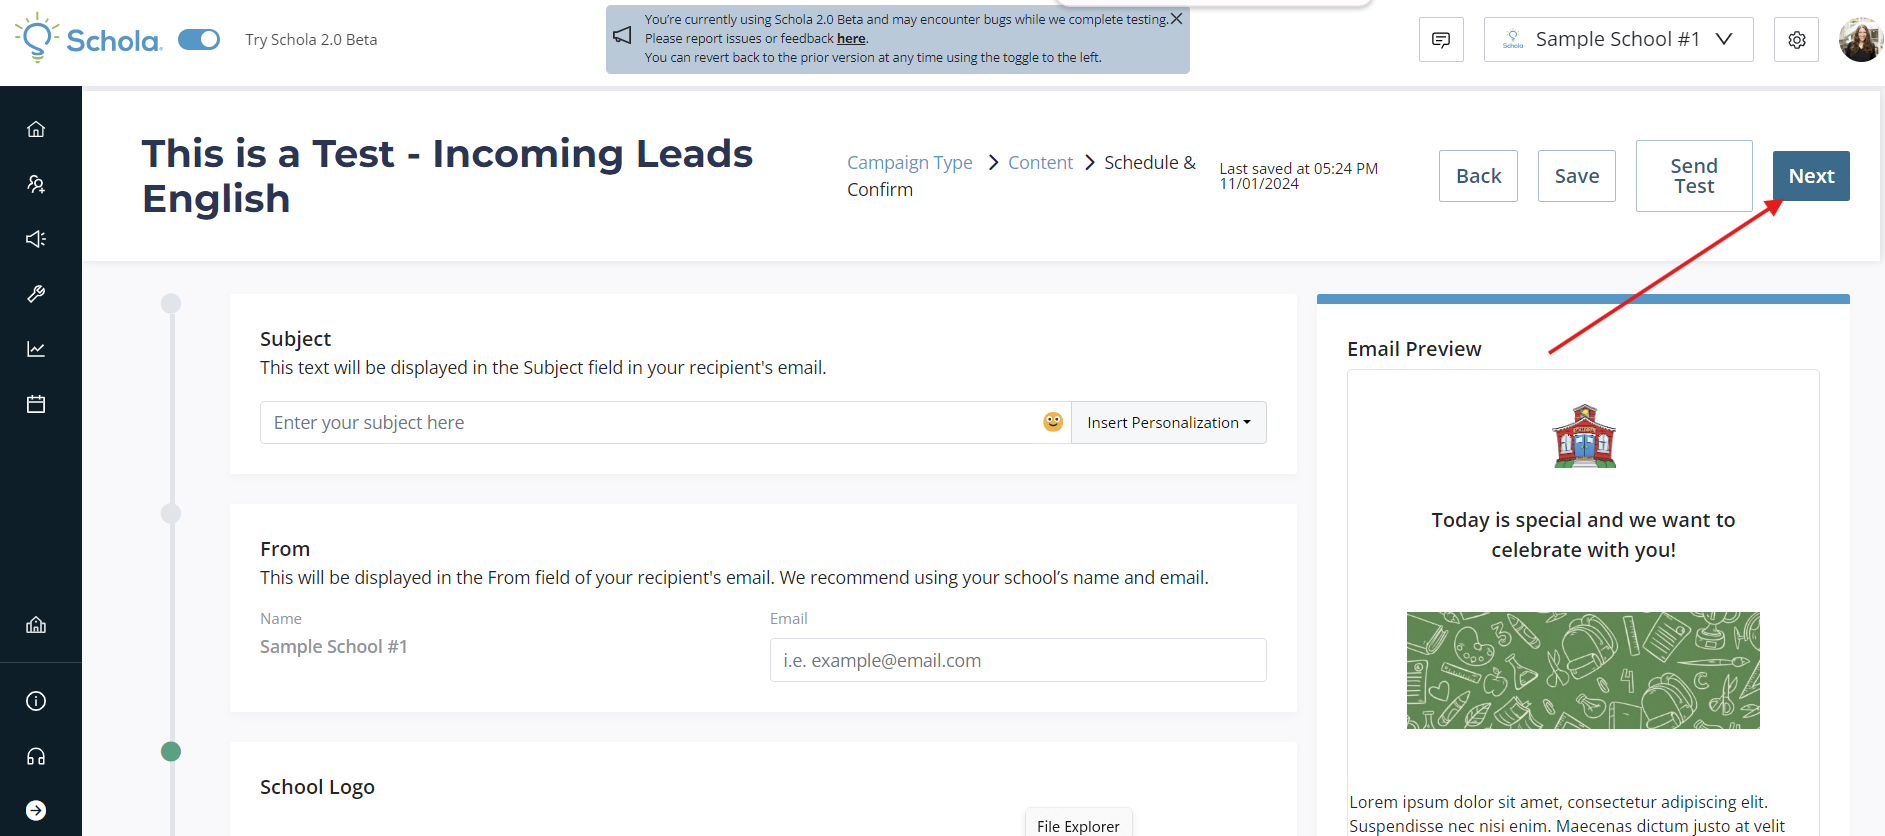Click the File Explorer button
The image size is (1885, 836).
1078,824
